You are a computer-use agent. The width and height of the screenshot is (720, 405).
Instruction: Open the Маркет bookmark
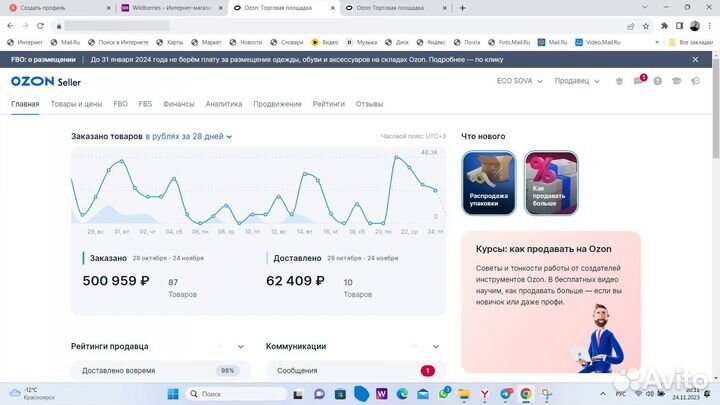pyautogui.click(x=207, y=42)
